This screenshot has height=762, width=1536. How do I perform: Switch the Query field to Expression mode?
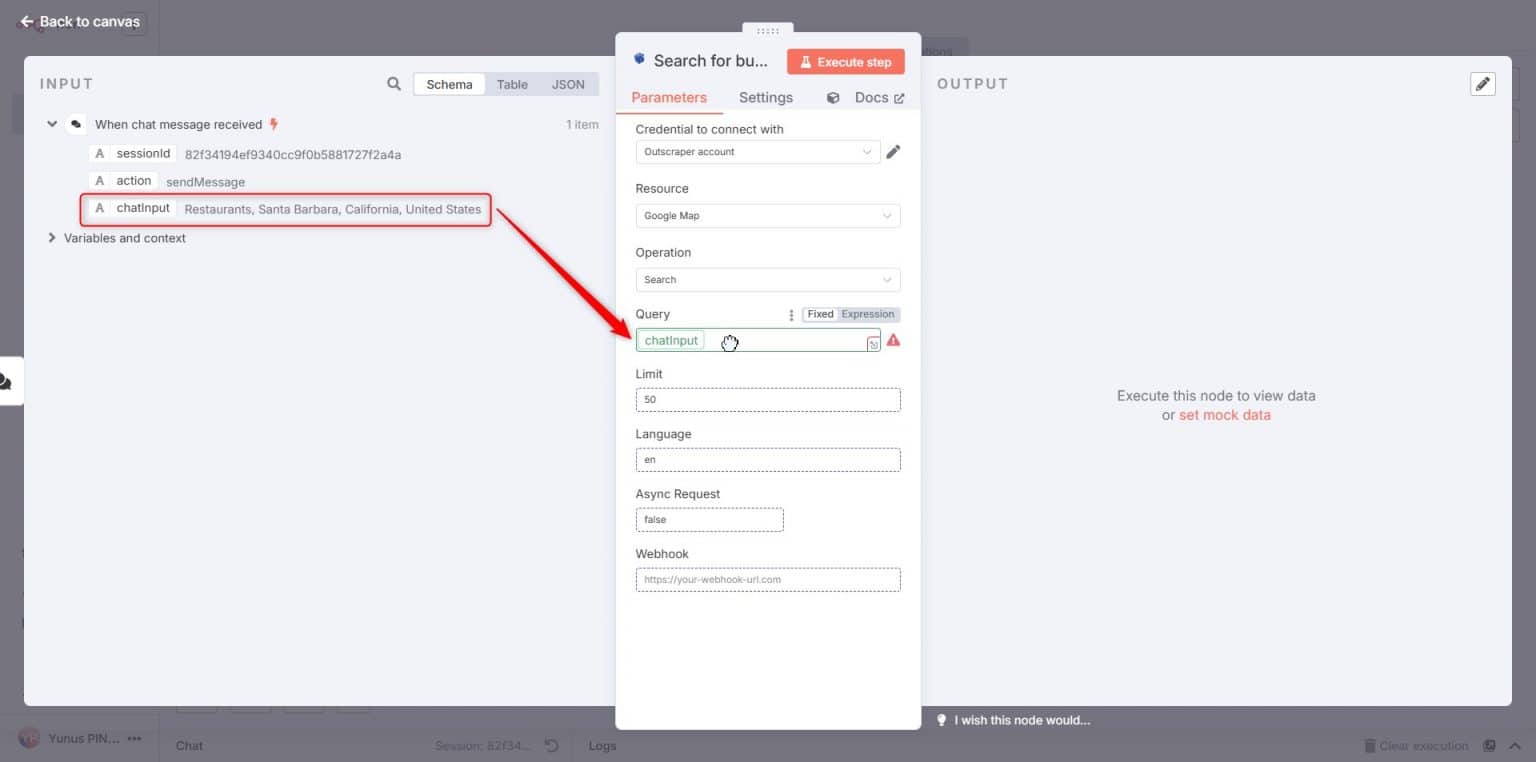[x=867, y=313]
